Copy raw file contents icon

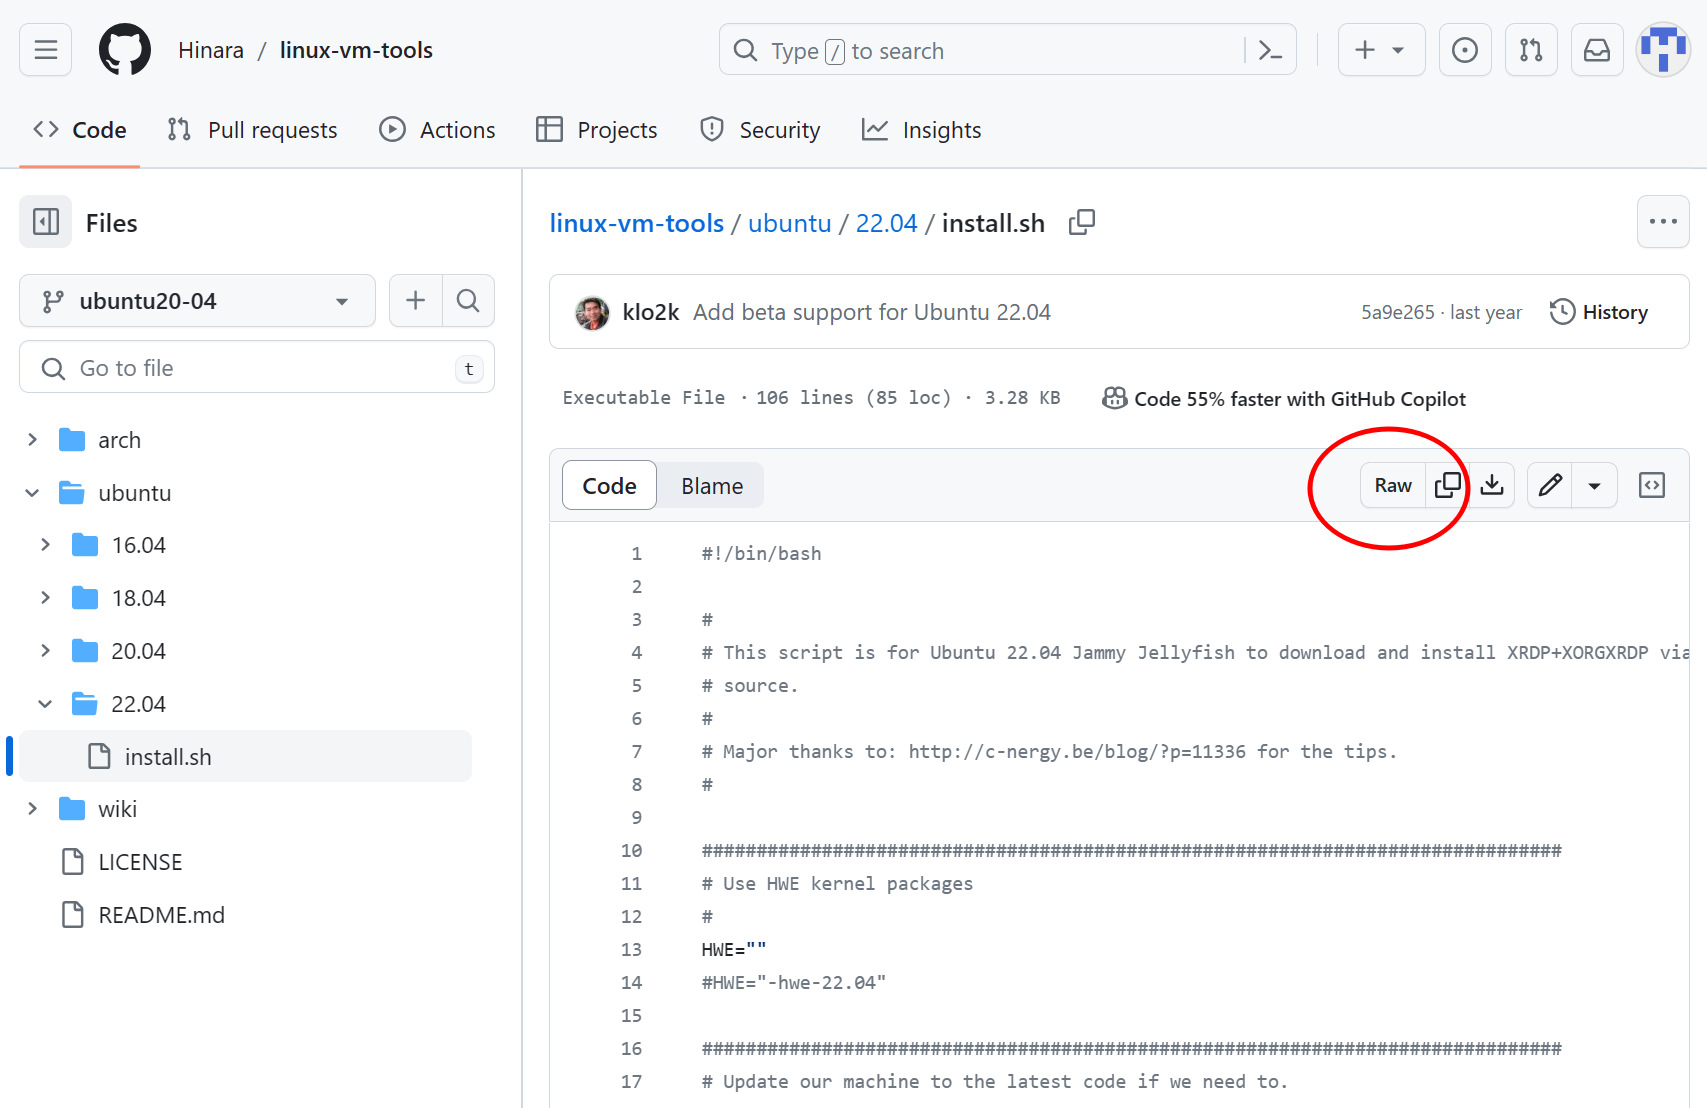coord(1447,486)
